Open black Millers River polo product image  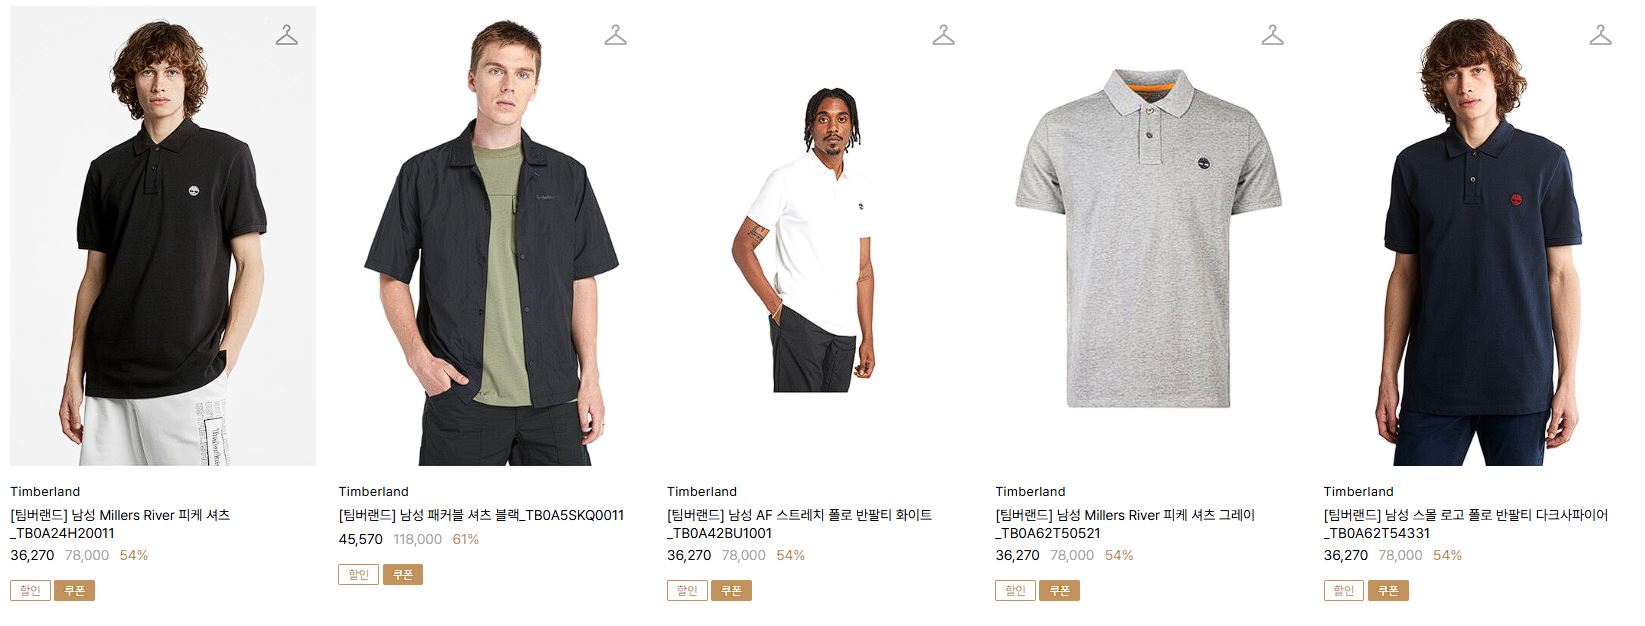[x=163, y=236]
